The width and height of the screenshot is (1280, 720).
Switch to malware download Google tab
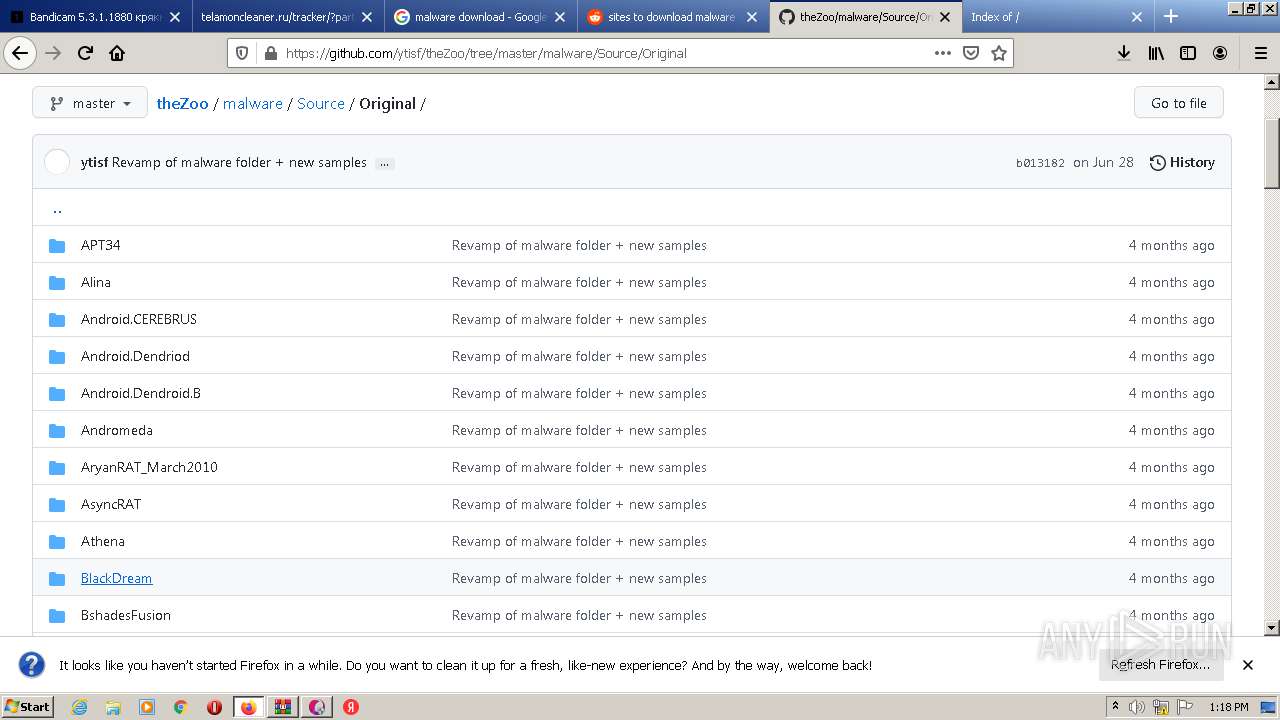480,16
